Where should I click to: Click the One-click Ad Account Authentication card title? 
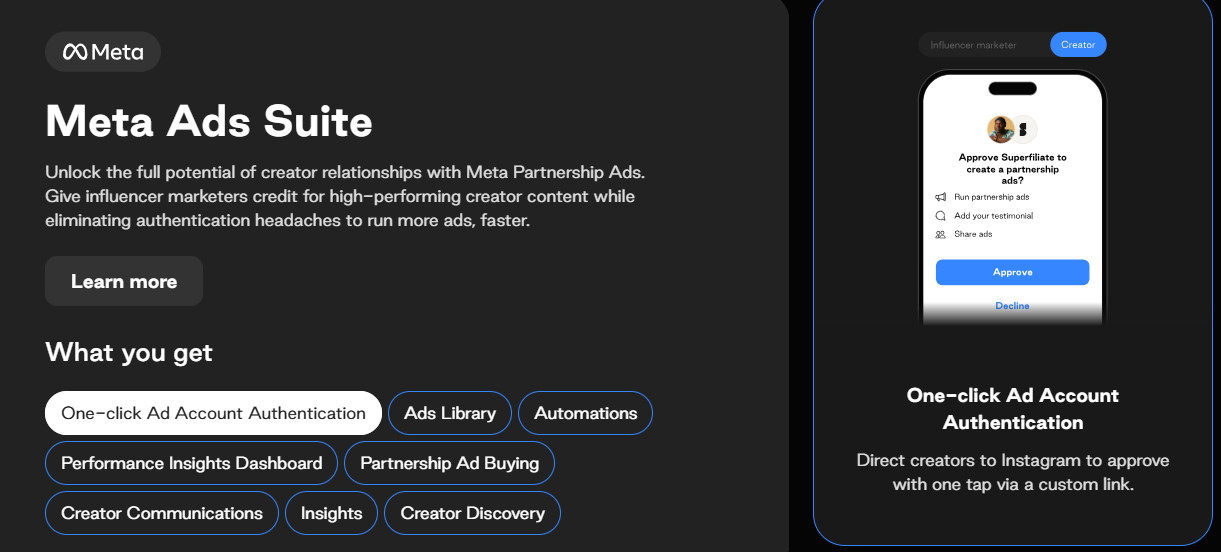coord(1013,408)
